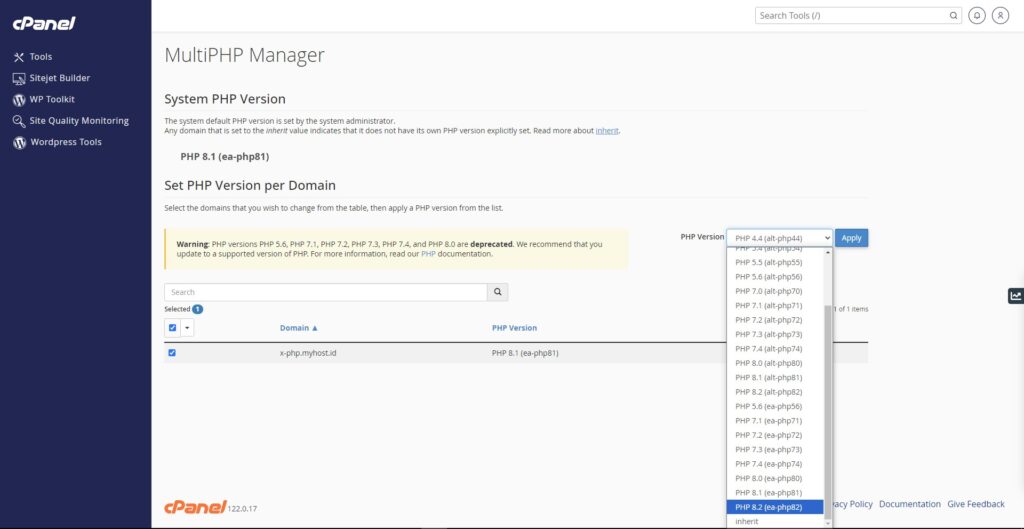
Task: Open the statistics chart side icon
Action: tap(1016, 296)
